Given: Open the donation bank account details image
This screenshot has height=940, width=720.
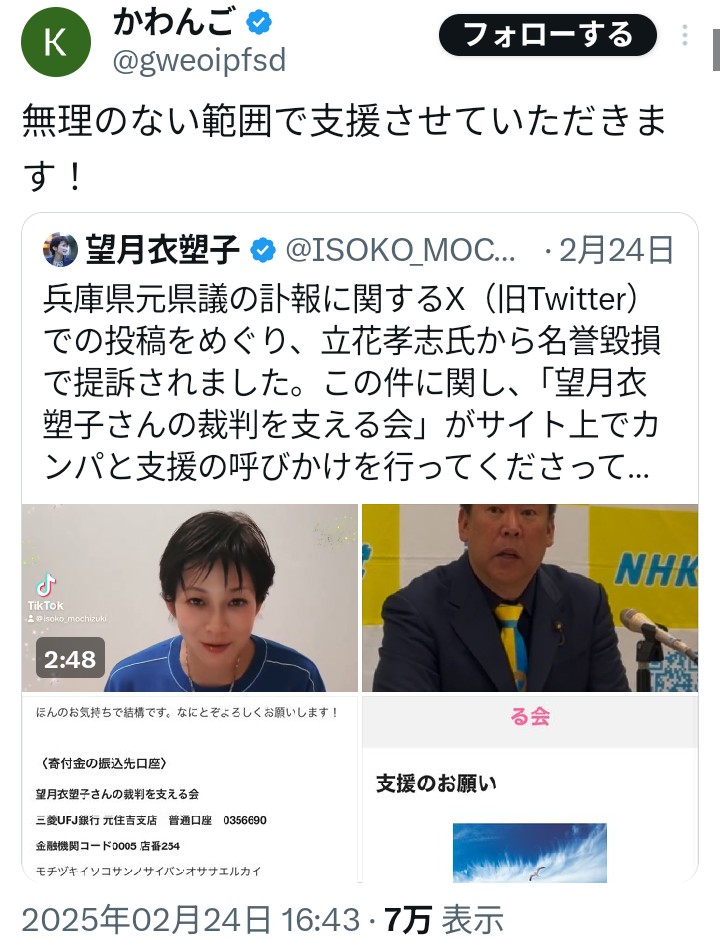Looking at the screenshot, I should point(189,789).
